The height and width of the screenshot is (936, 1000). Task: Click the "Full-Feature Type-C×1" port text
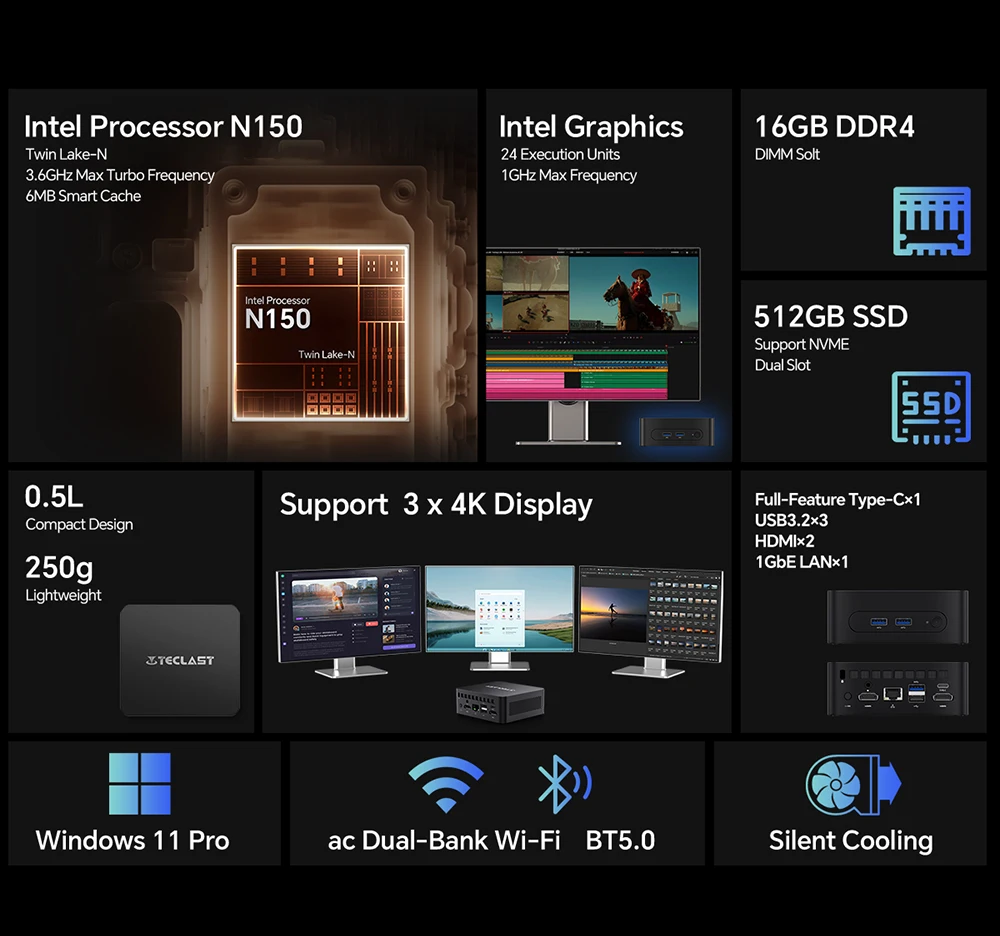coord(837,499)
